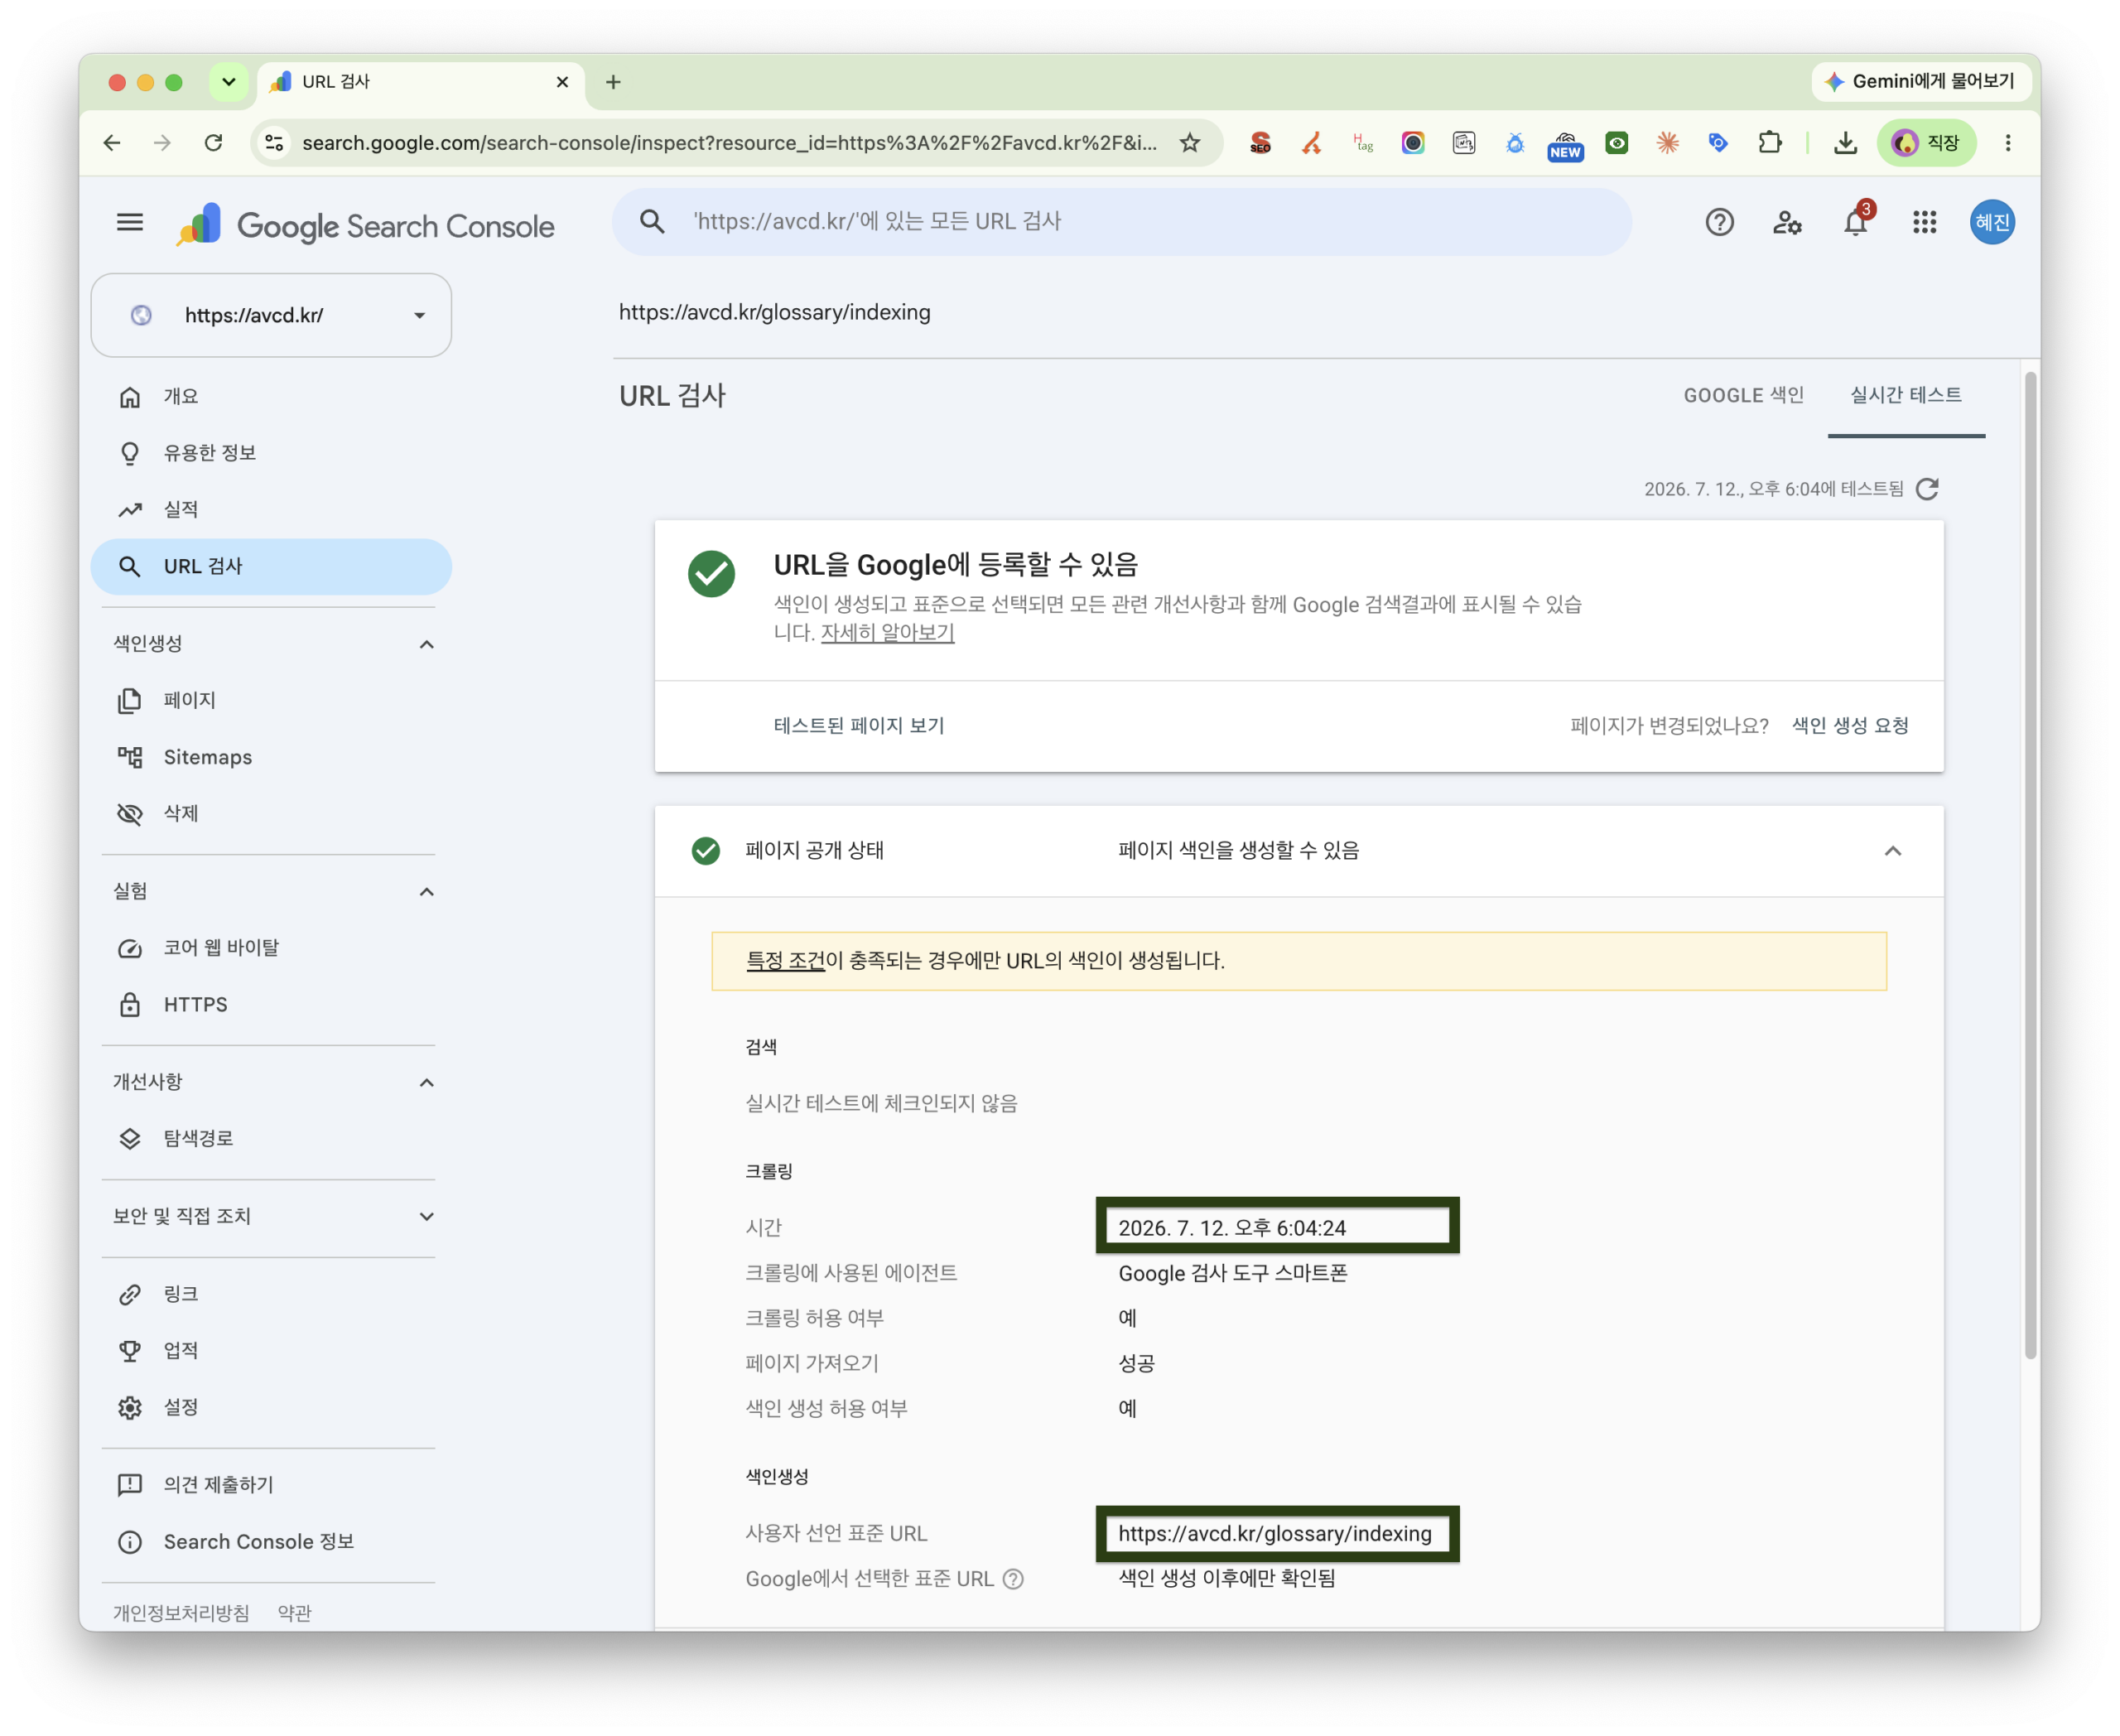Open 페이지 indexing report
This screenshot has height=1736, width=2120.
(271, 700)
